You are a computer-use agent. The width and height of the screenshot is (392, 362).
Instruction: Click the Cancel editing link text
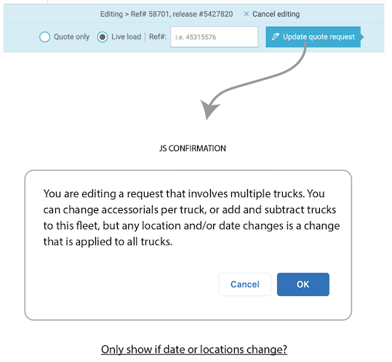276,14
